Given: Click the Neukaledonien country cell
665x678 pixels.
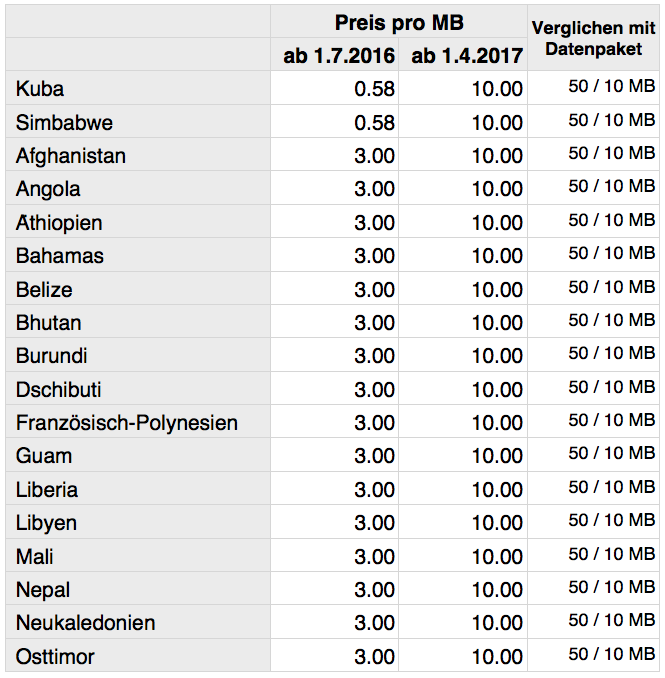Looking at the screenshot, I should coord(138,623).
